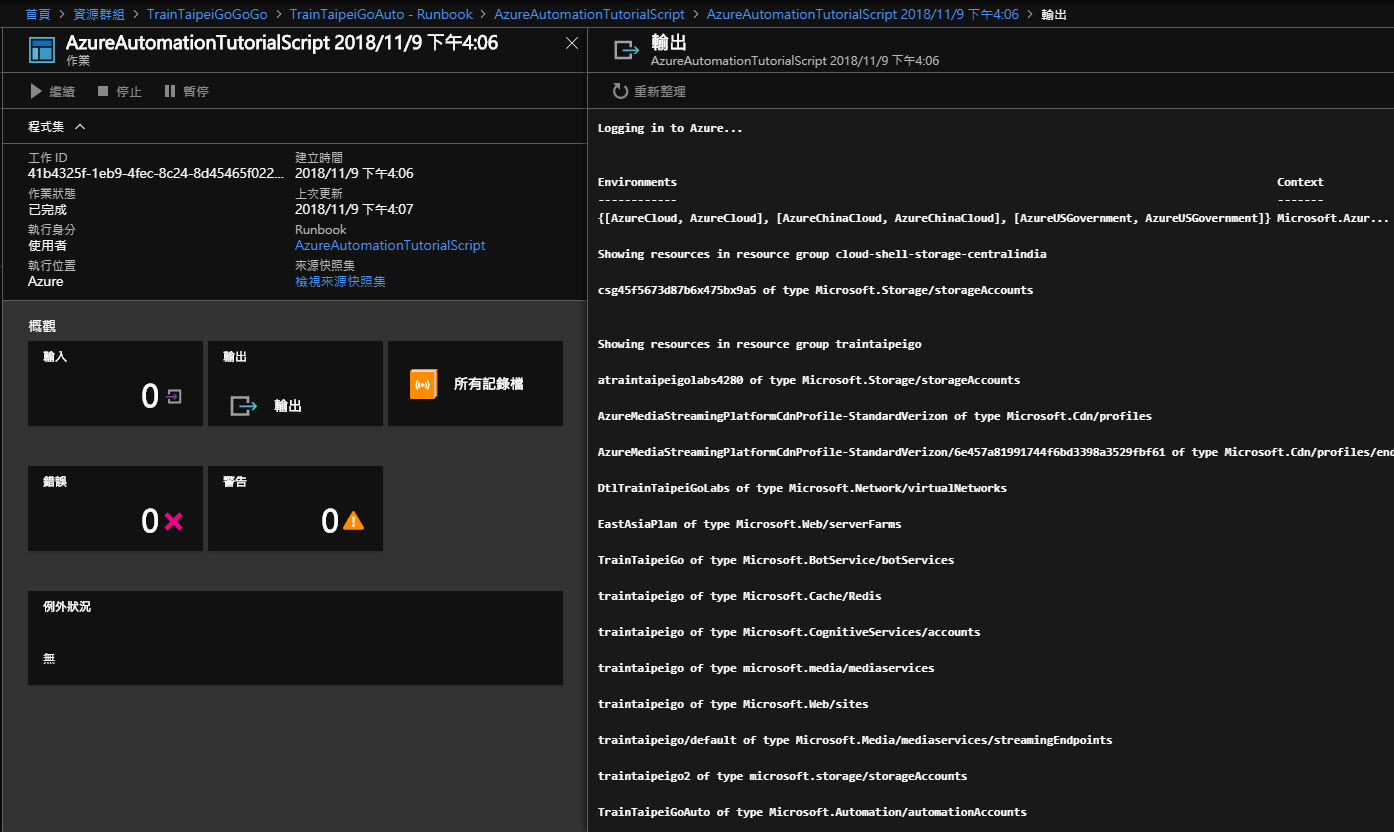Collapse the 程式集 section
The width and height of the screenshot is (1394, 832).
(x=57, y=127)
